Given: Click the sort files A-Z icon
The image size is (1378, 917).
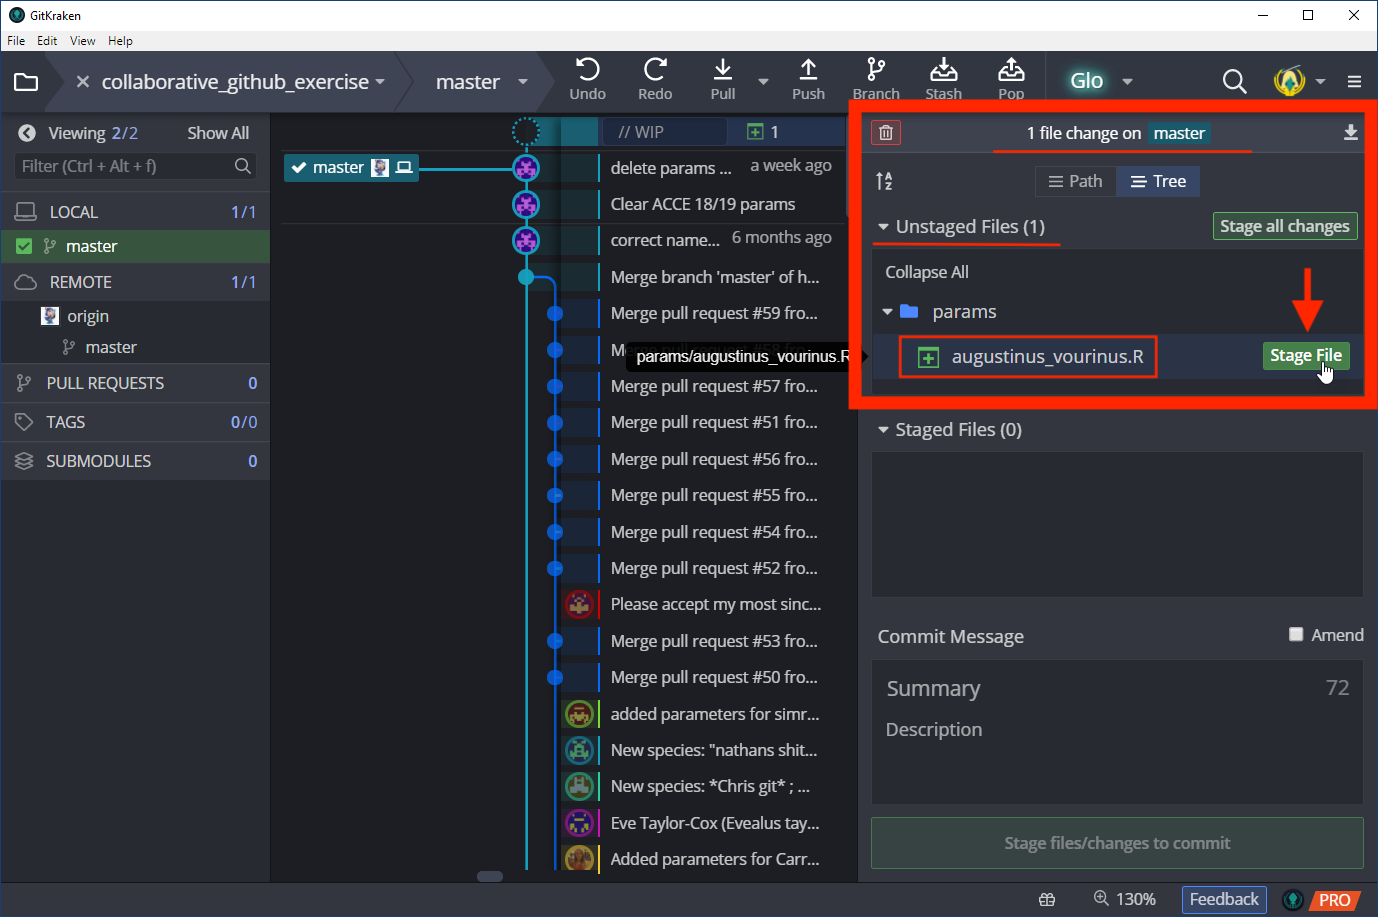Looking at the screenshot, I should 884,181.
